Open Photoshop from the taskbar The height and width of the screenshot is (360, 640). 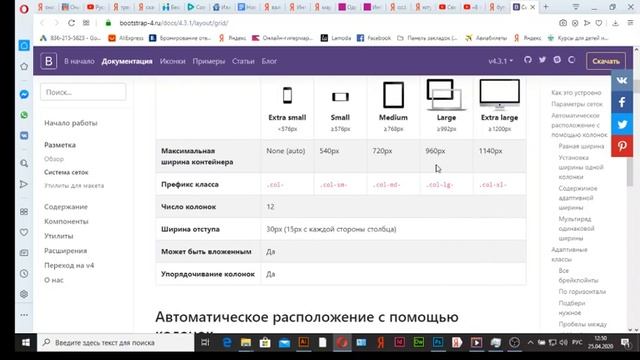438,342
